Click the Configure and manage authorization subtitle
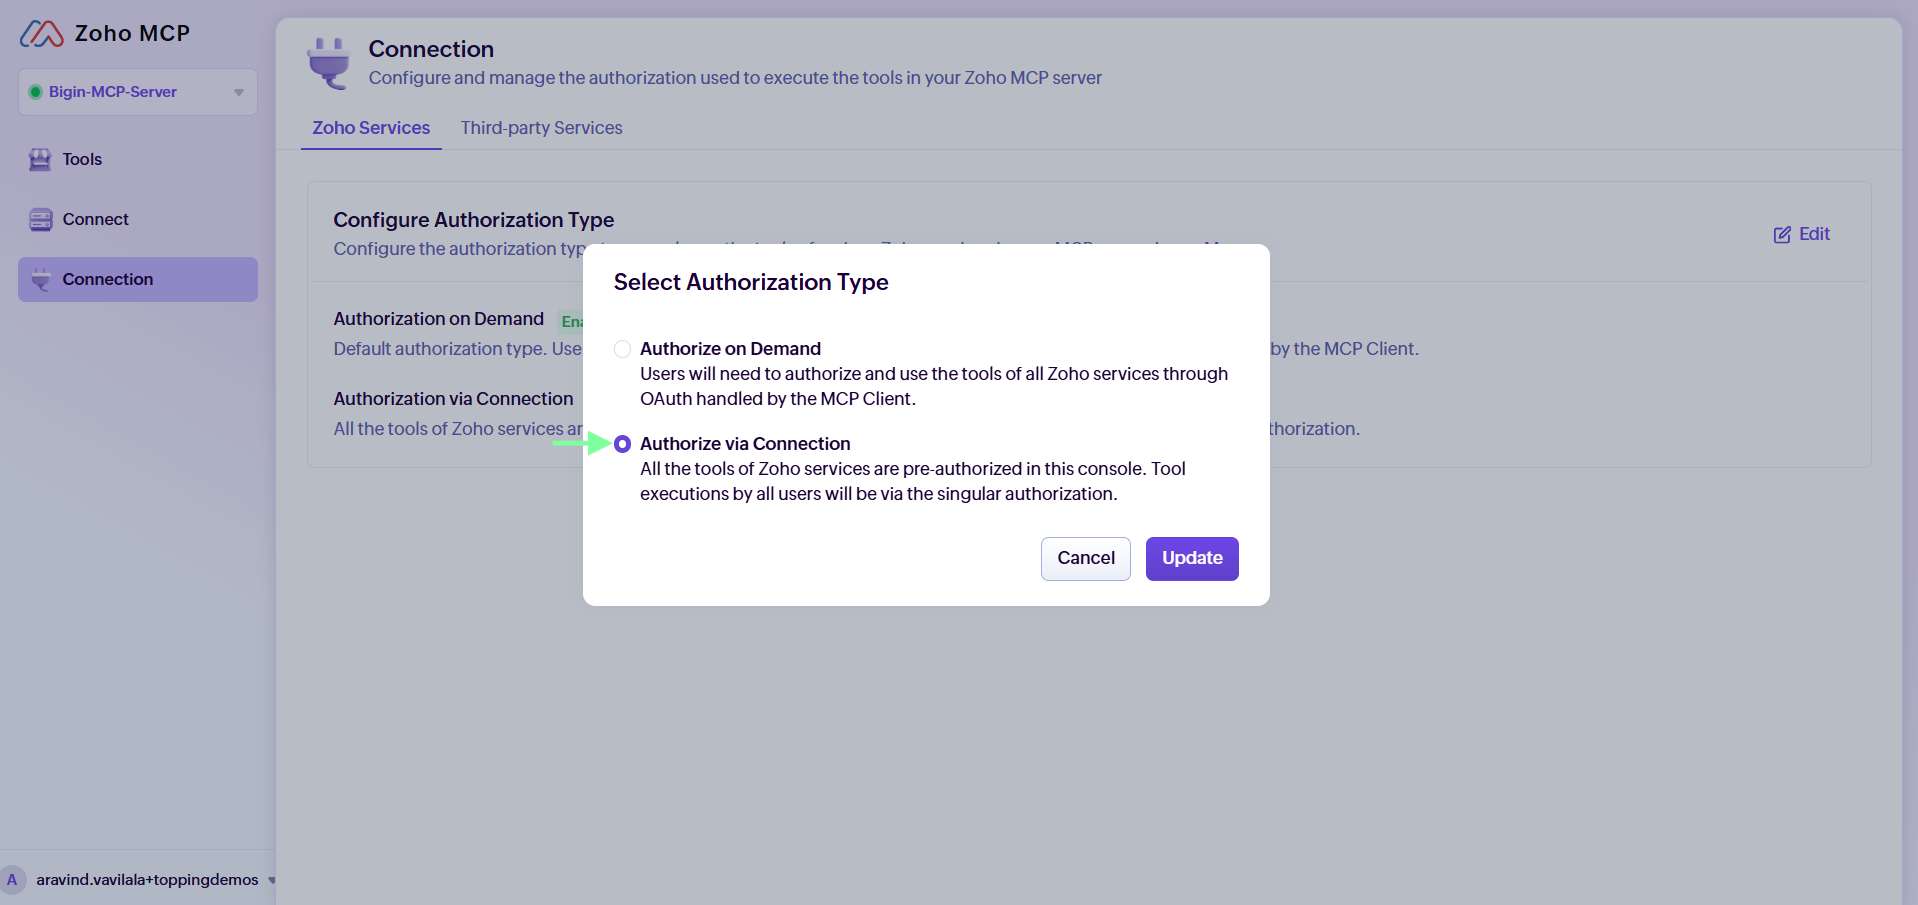The width and height of the screenshot is (1918, 905). pyautogui.click(x=735, y=78)
